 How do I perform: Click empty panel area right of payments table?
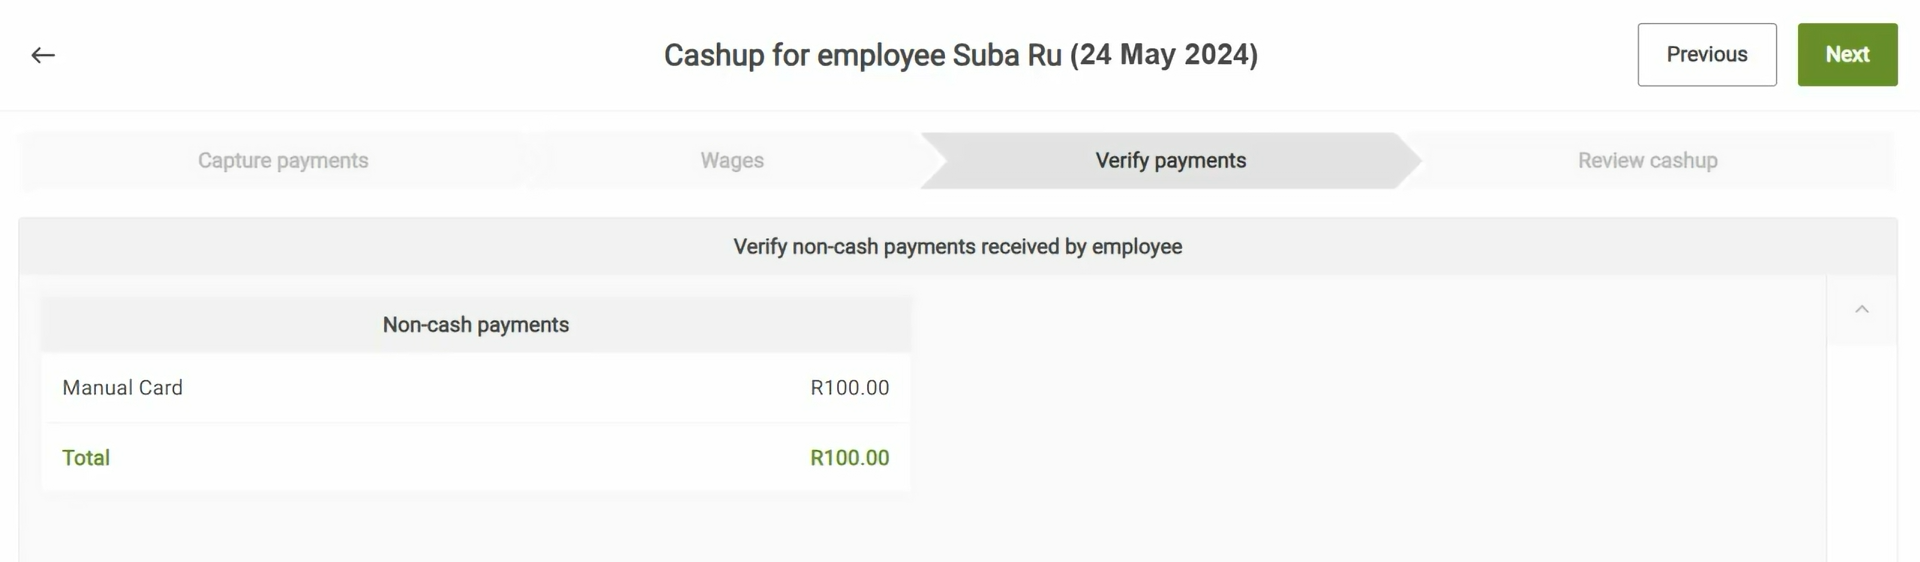[1360, 420]
